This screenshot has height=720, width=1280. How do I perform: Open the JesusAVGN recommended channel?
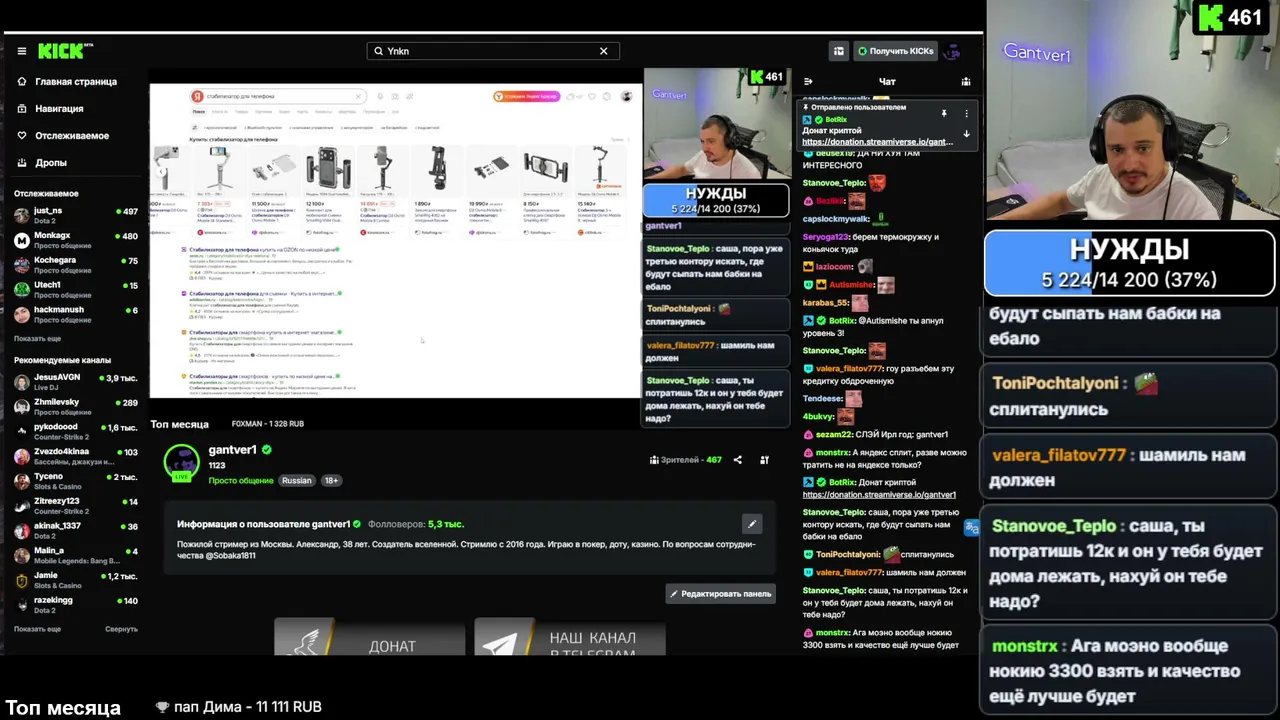76,382
